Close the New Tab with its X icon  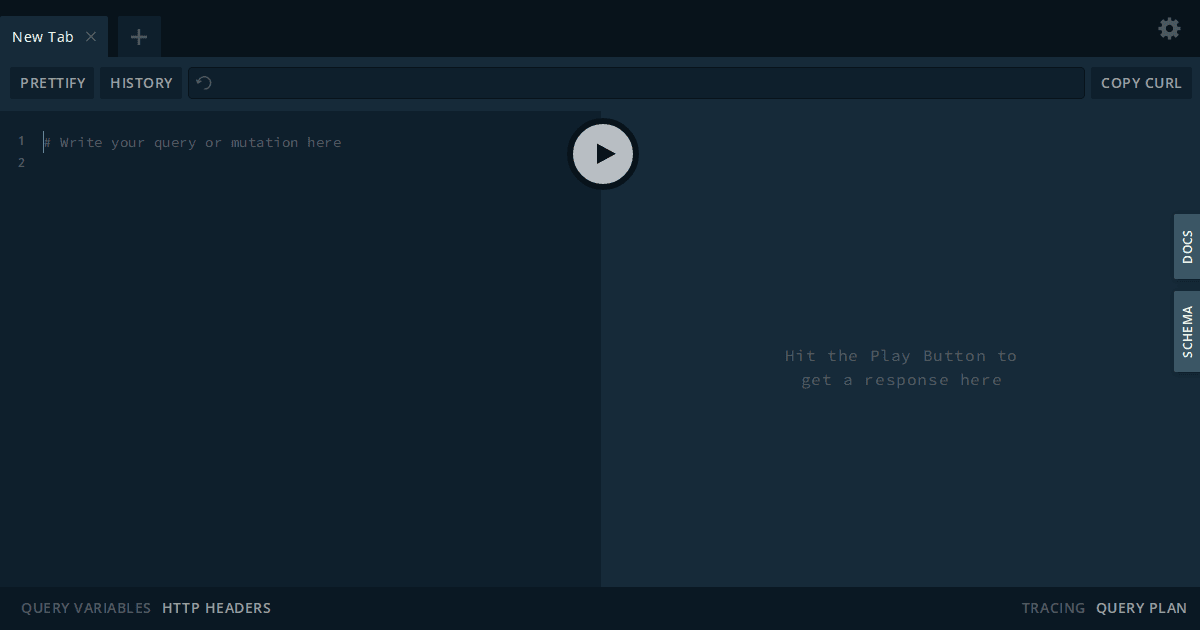click(x=91, y=36)
